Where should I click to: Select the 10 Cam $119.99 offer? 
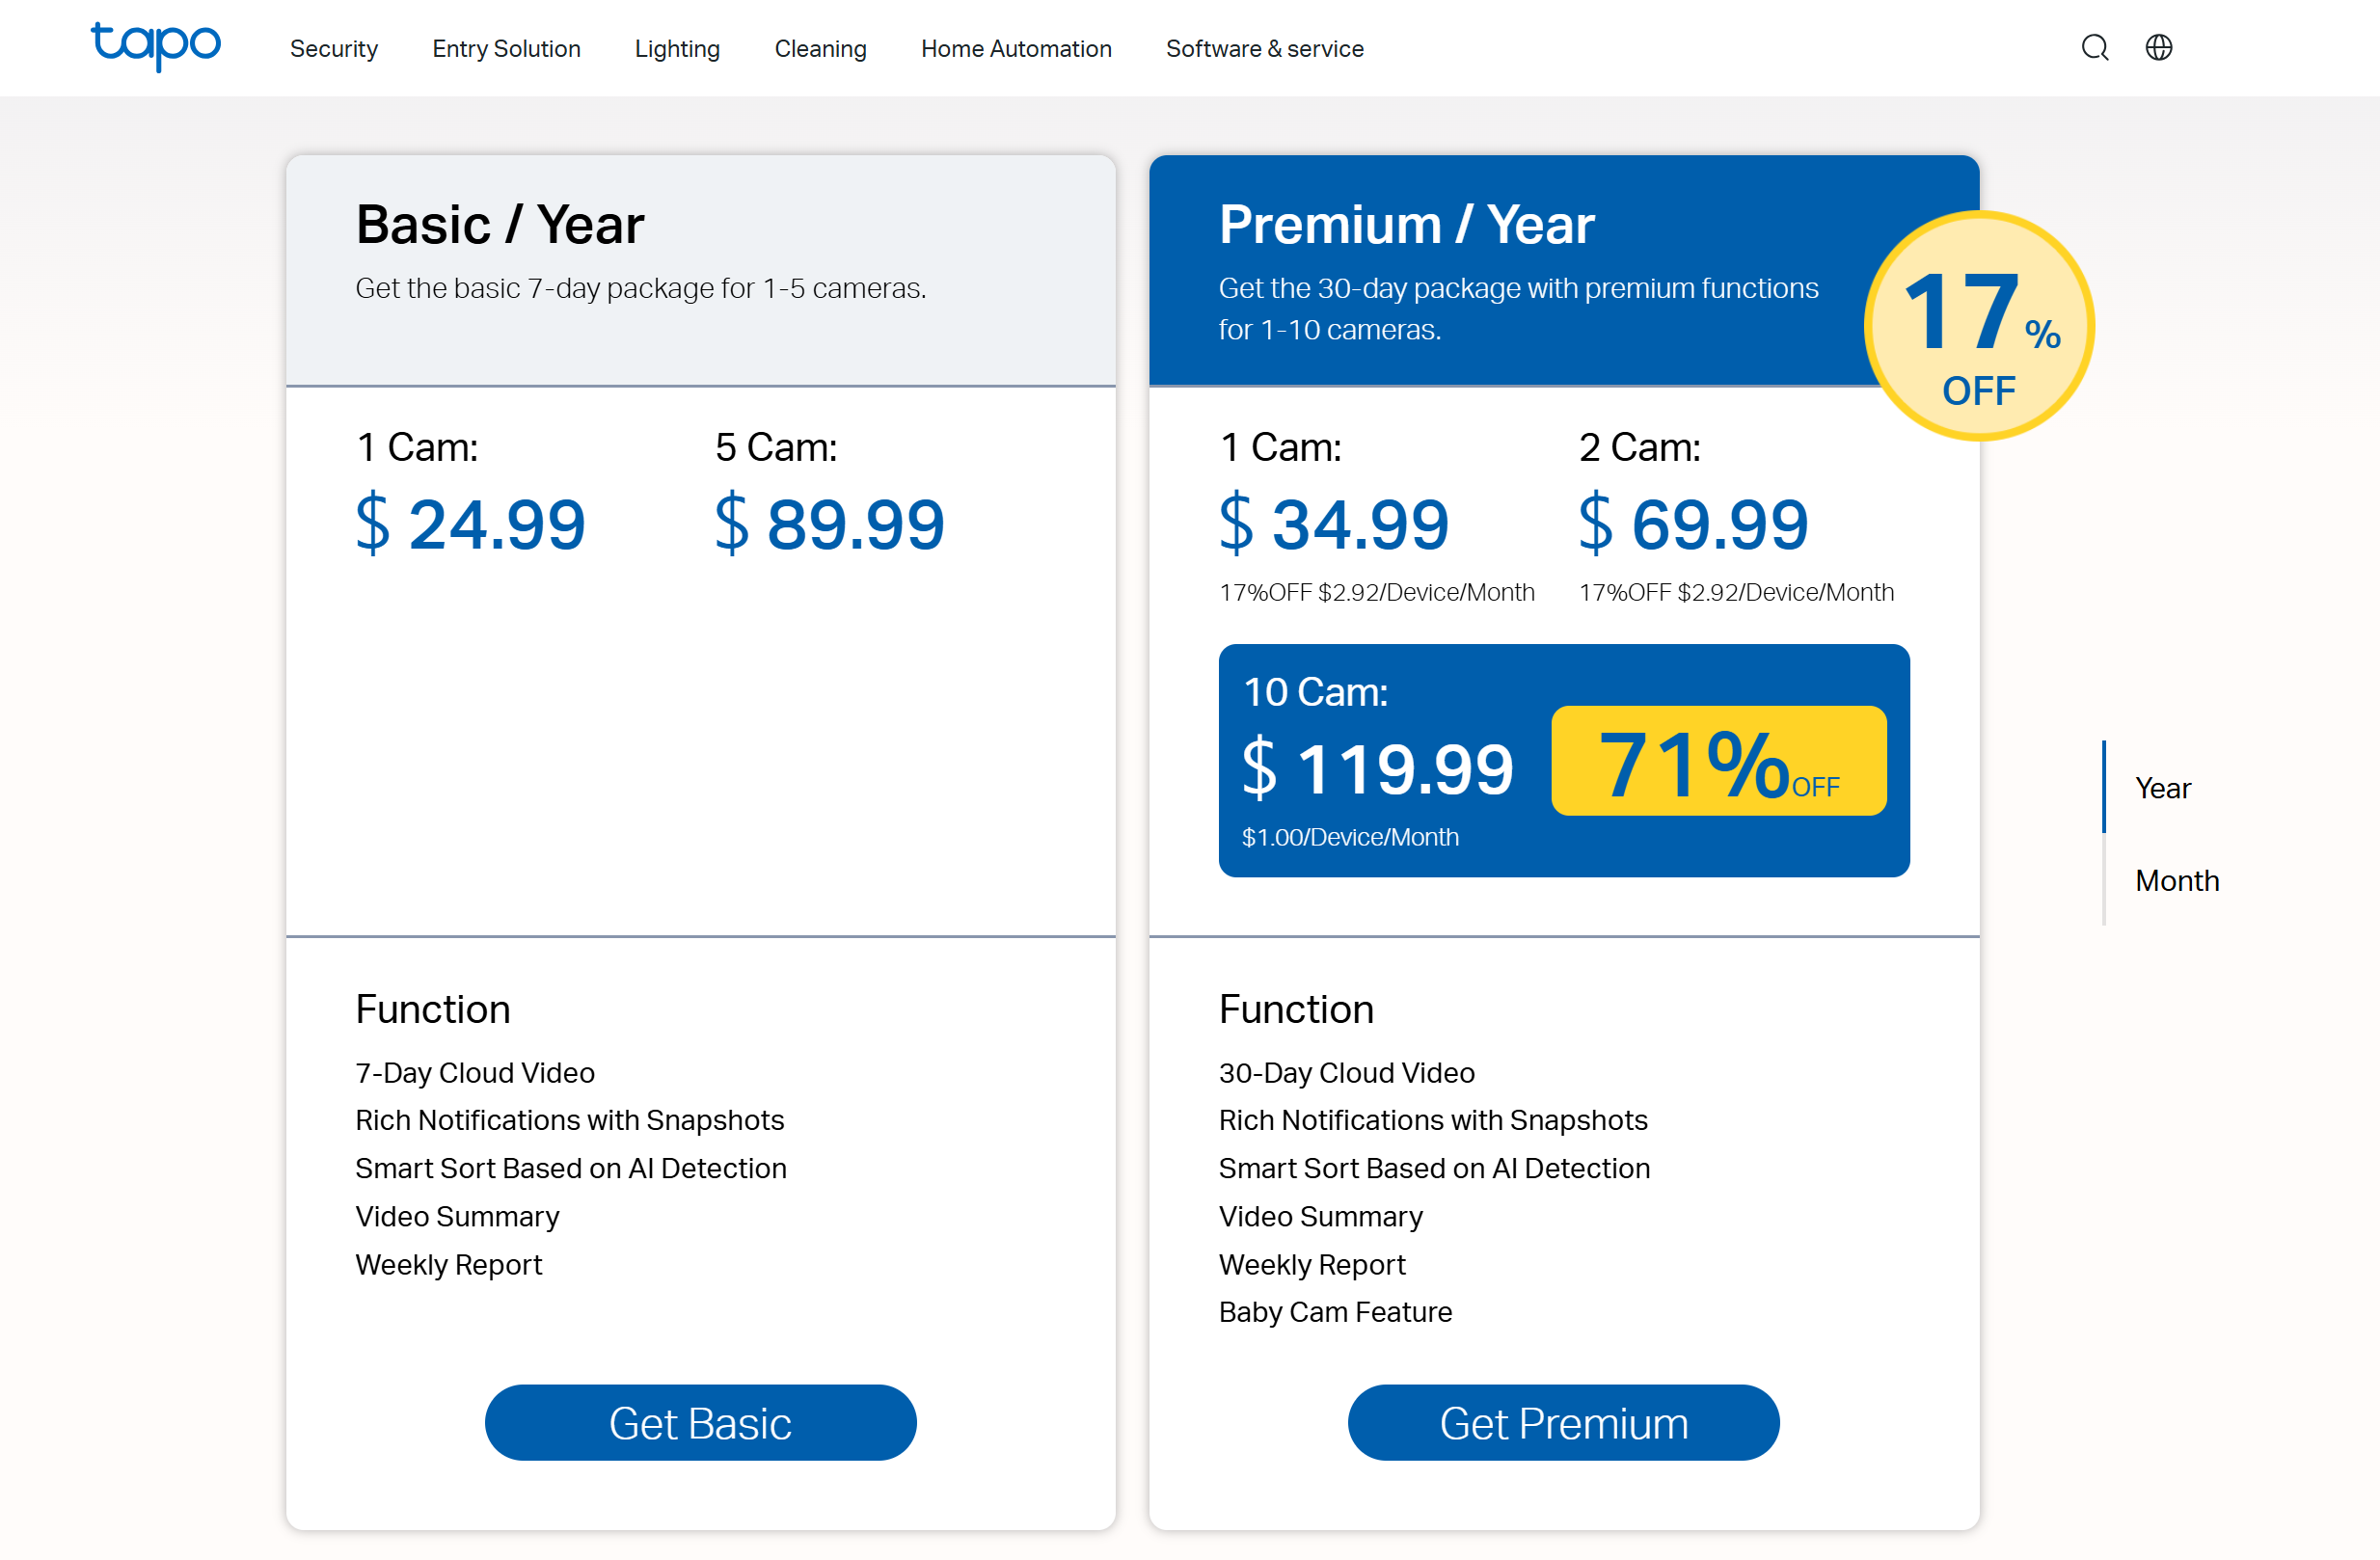pos(1377,768)
